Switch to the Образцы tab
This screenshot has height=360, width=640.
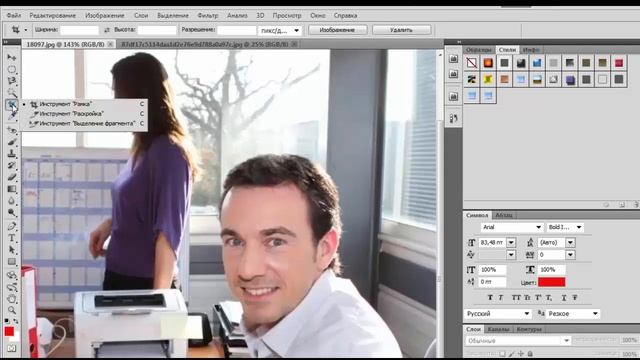pos(479,50)
